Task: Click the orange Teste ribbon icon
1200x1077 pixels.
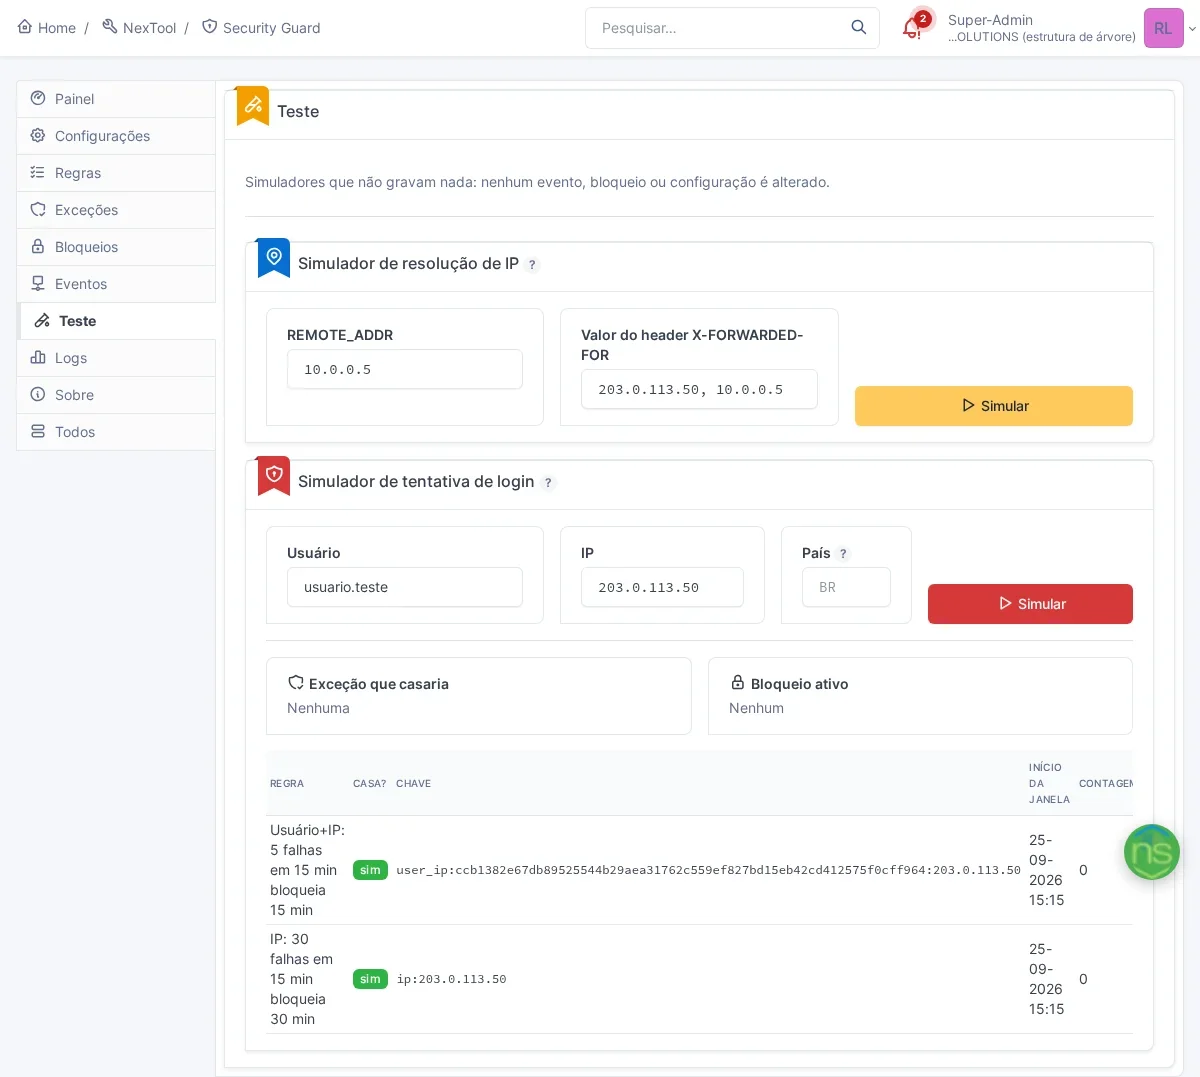Action: tap(253, 105)
